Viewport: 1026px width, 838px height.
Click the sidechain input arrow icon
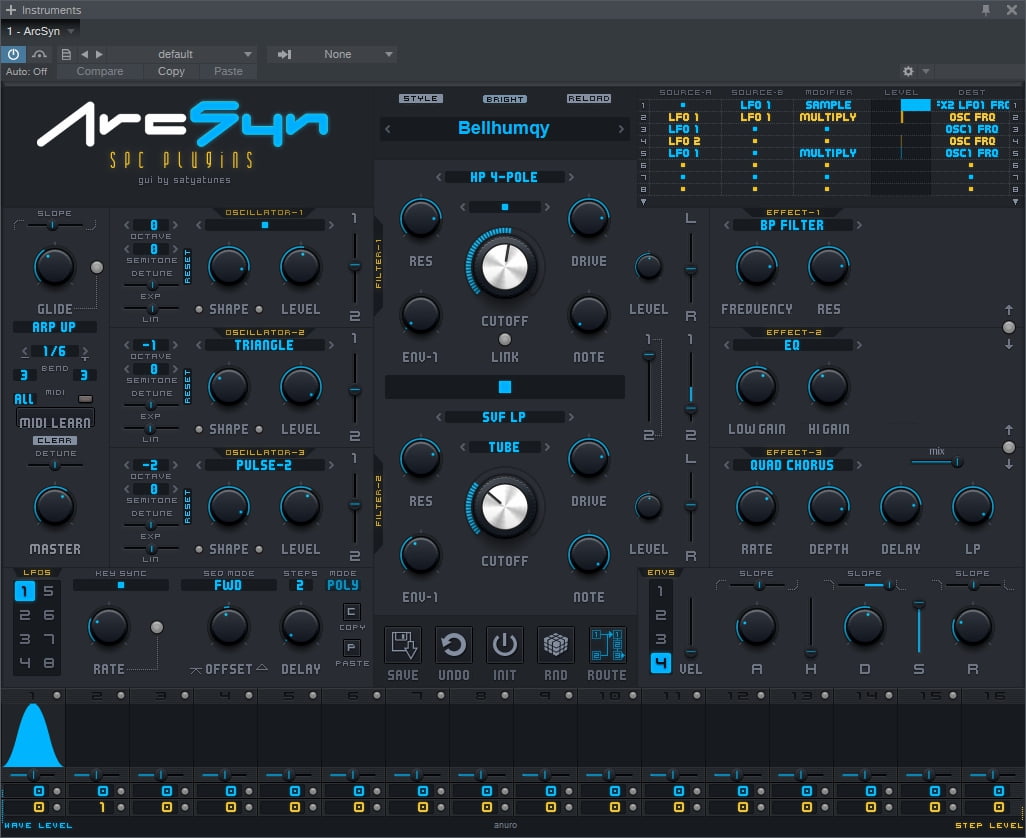point(284,54)
